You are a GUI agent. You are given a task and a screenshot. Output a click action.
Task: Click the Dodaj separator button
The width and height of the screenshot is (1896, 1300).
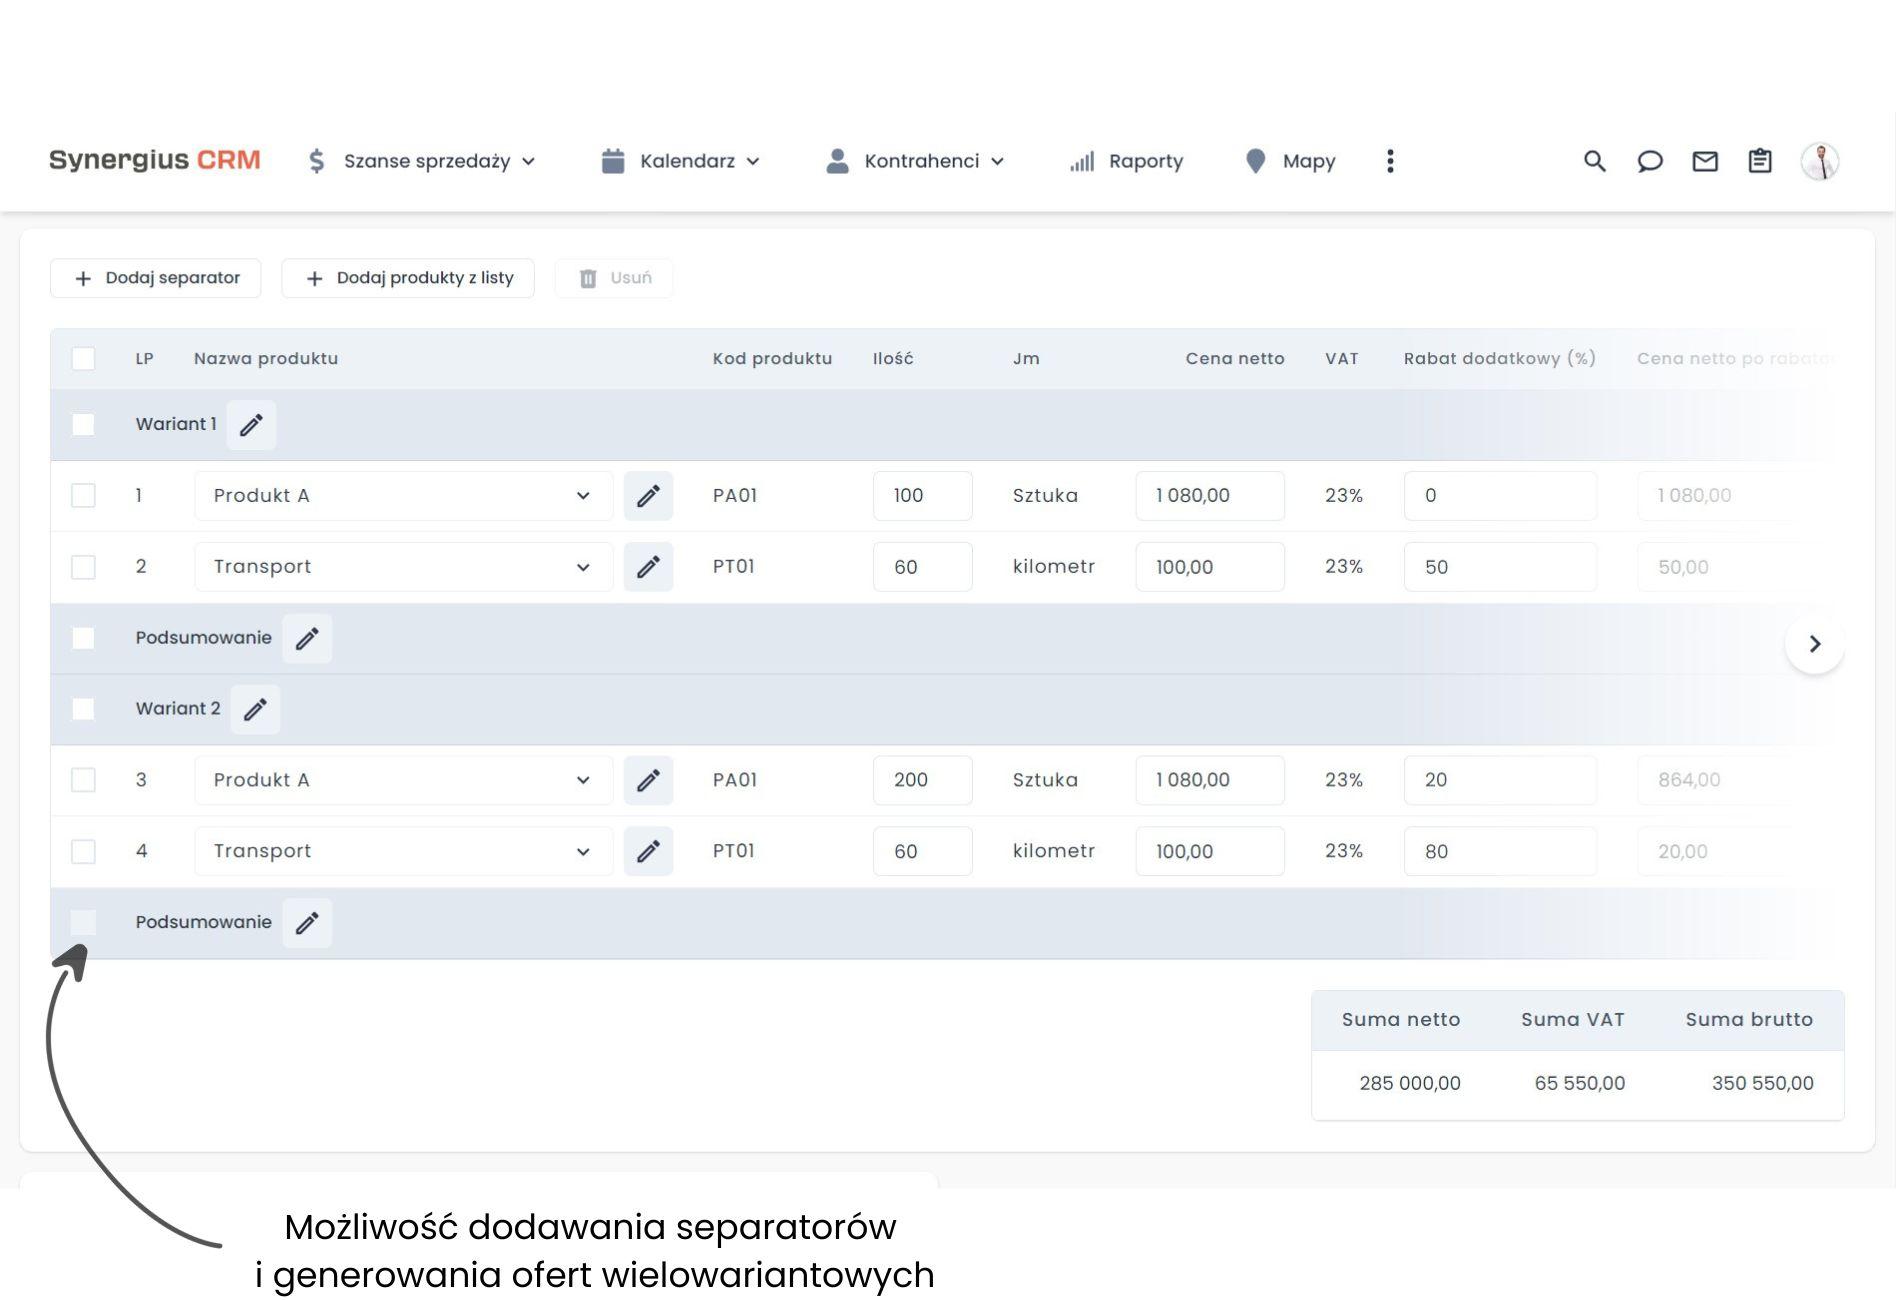[156, 278]
